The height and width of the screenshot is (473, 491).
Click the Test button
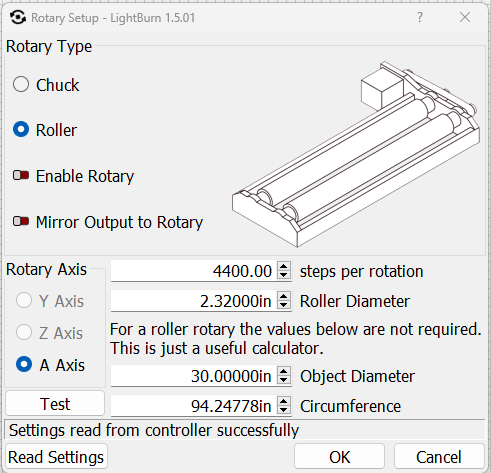[x=55, y=404]
